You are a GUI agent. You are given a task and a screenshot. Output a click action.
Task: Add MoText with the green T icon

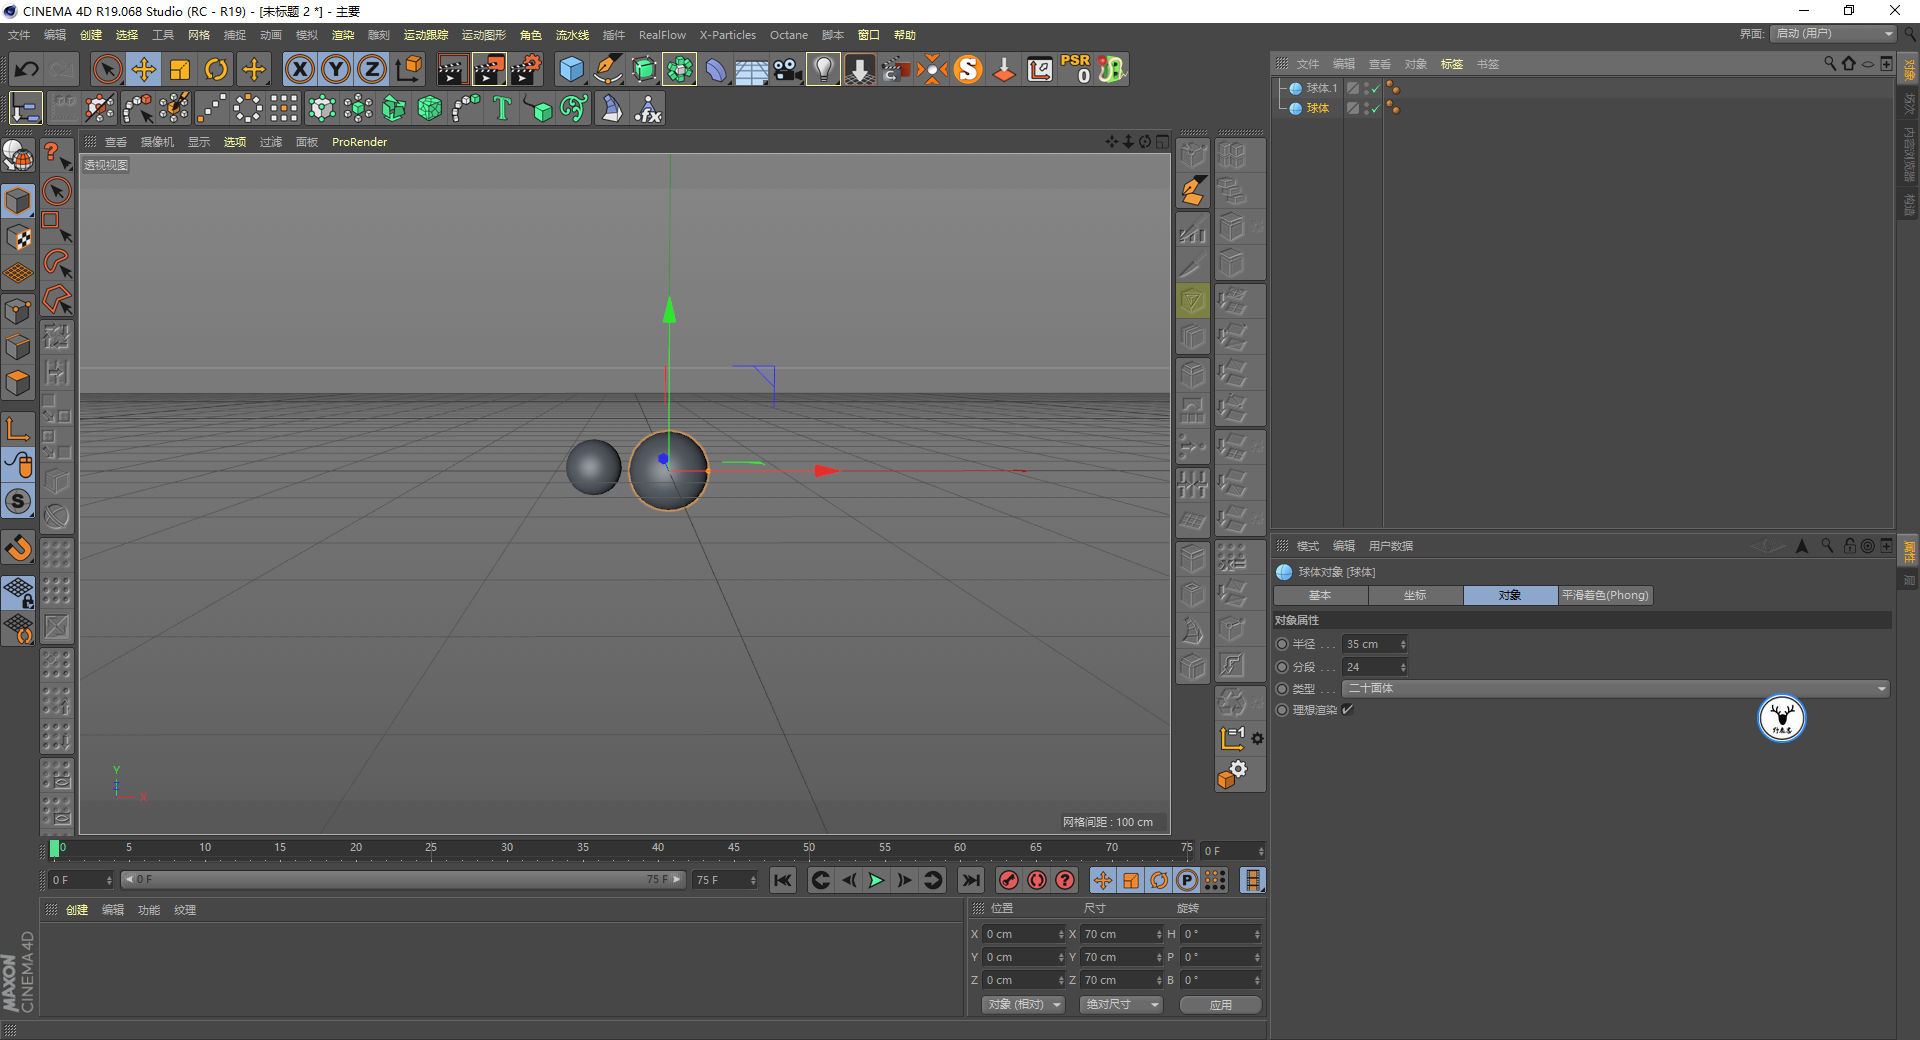pyautogui.click(x=502, y=108)
